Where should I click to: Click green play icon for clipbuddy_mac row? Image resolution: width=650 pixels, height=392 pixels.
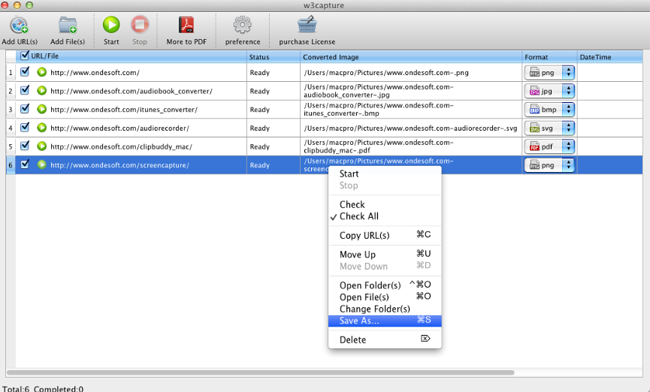41,146
